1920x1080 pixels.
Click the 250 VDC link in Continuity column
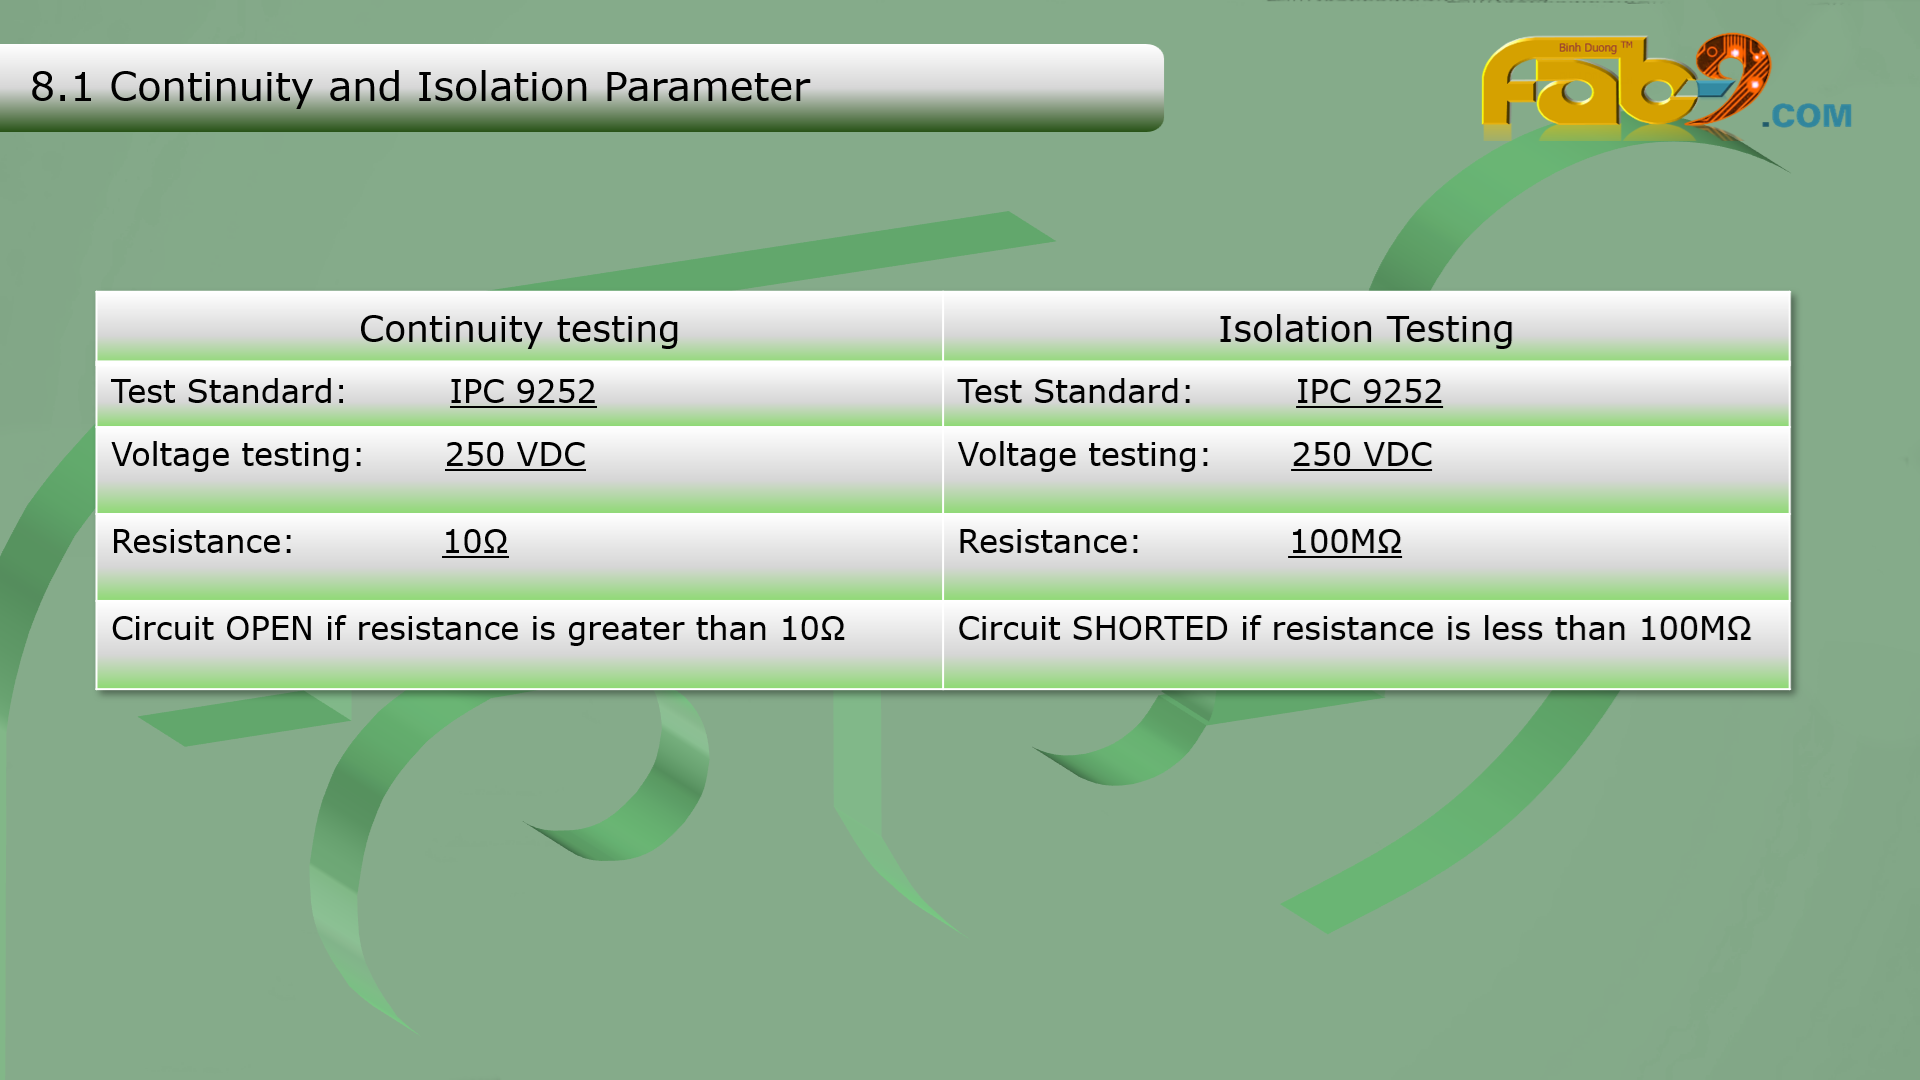coord(515,455)
